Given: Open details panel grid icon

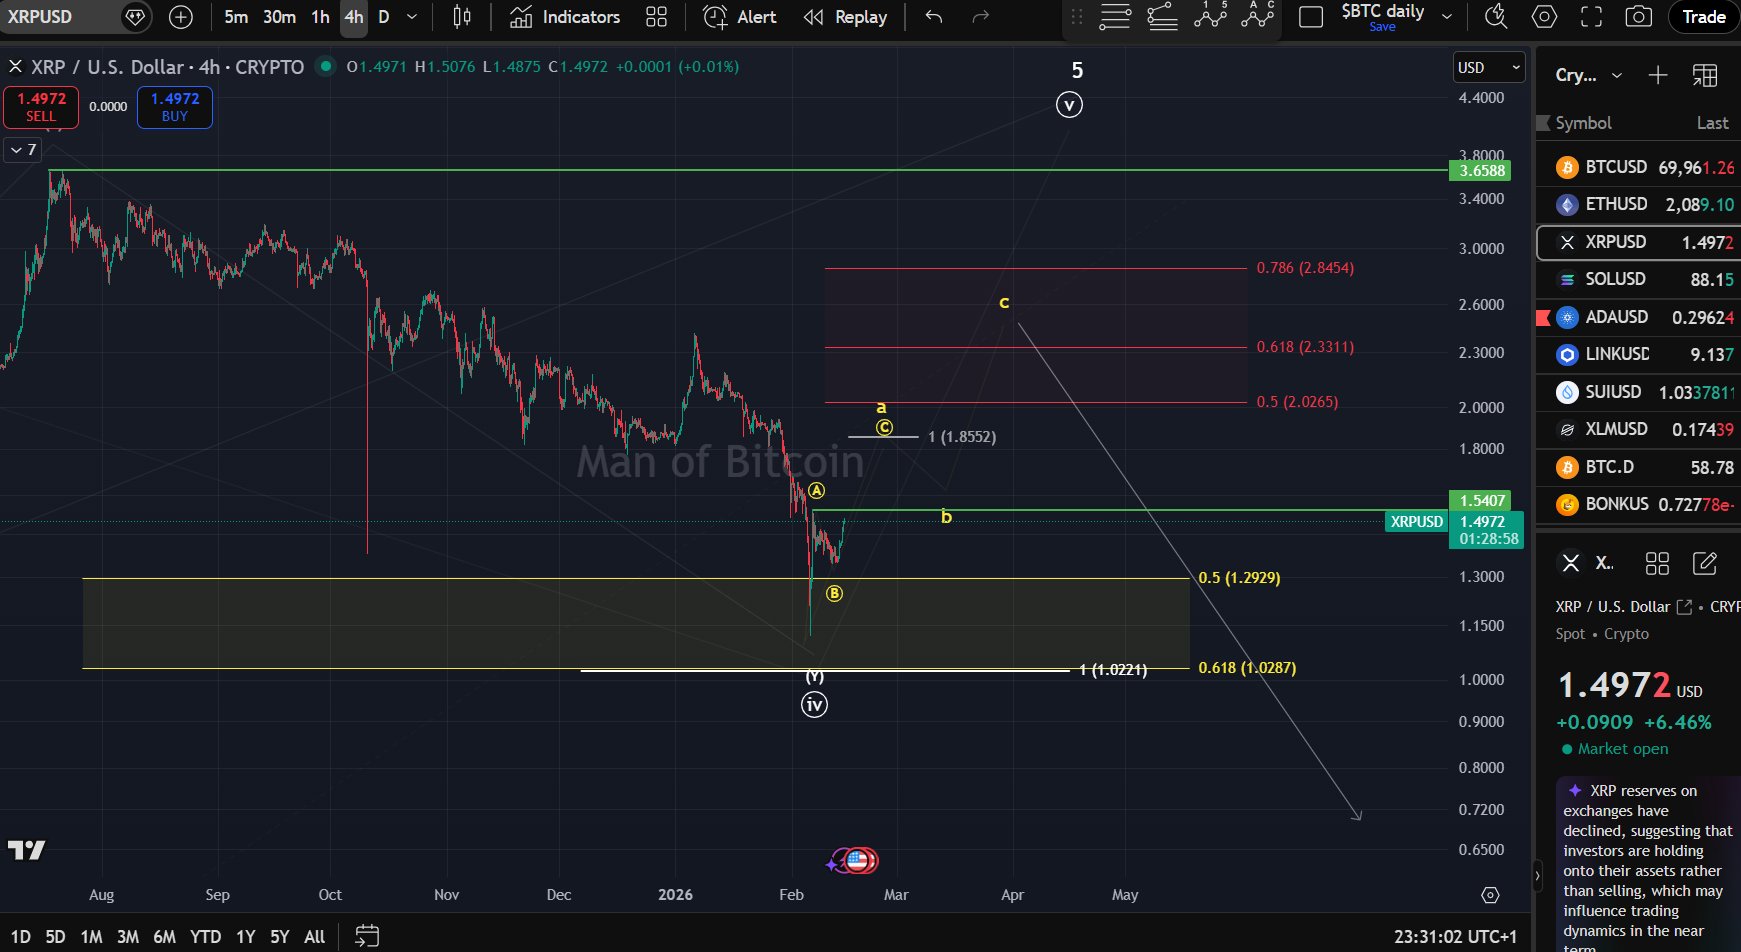Looking at the screenshot, I should click(x=1657, y=564).
